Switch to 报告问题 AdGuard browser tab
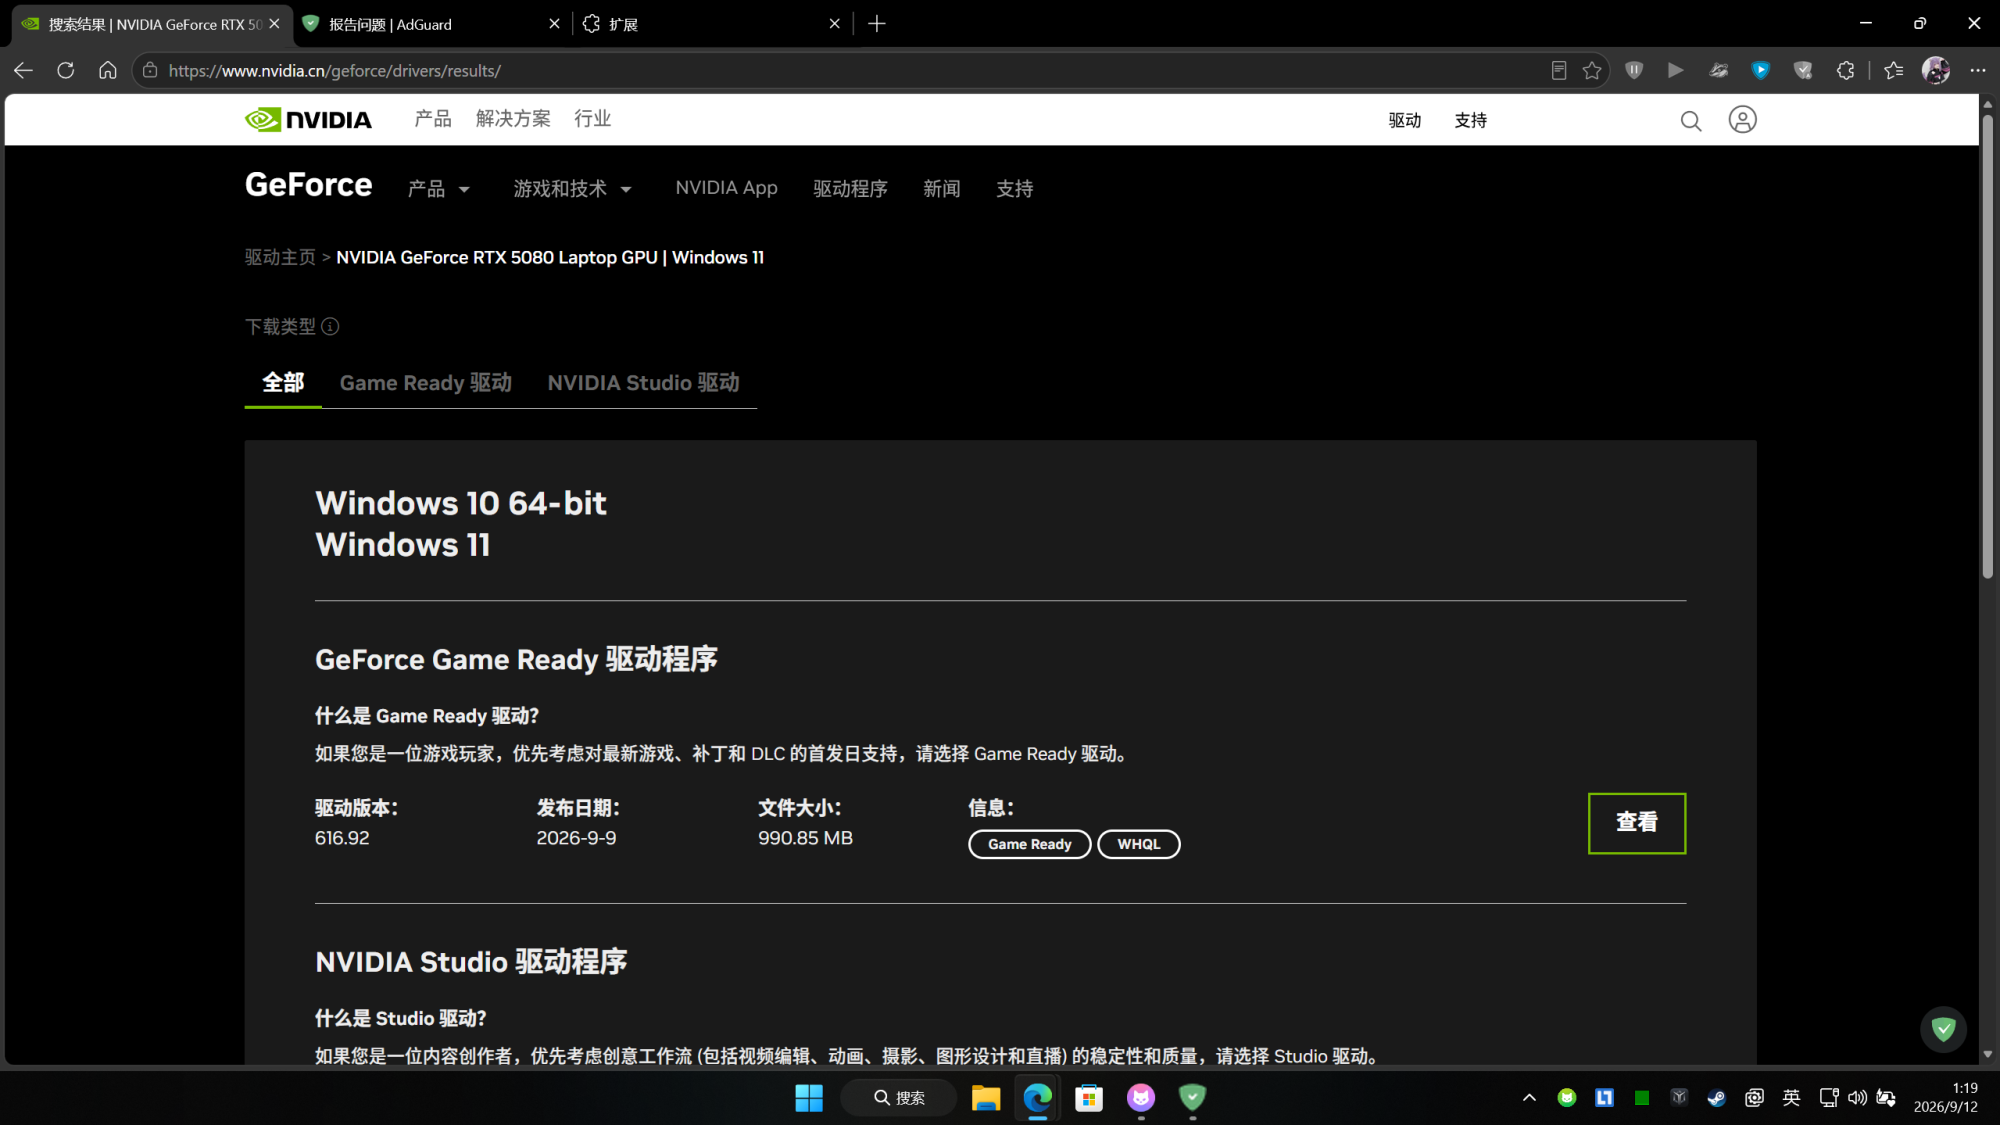This screenshot has width=2000, height=1125. pos(433,24)
